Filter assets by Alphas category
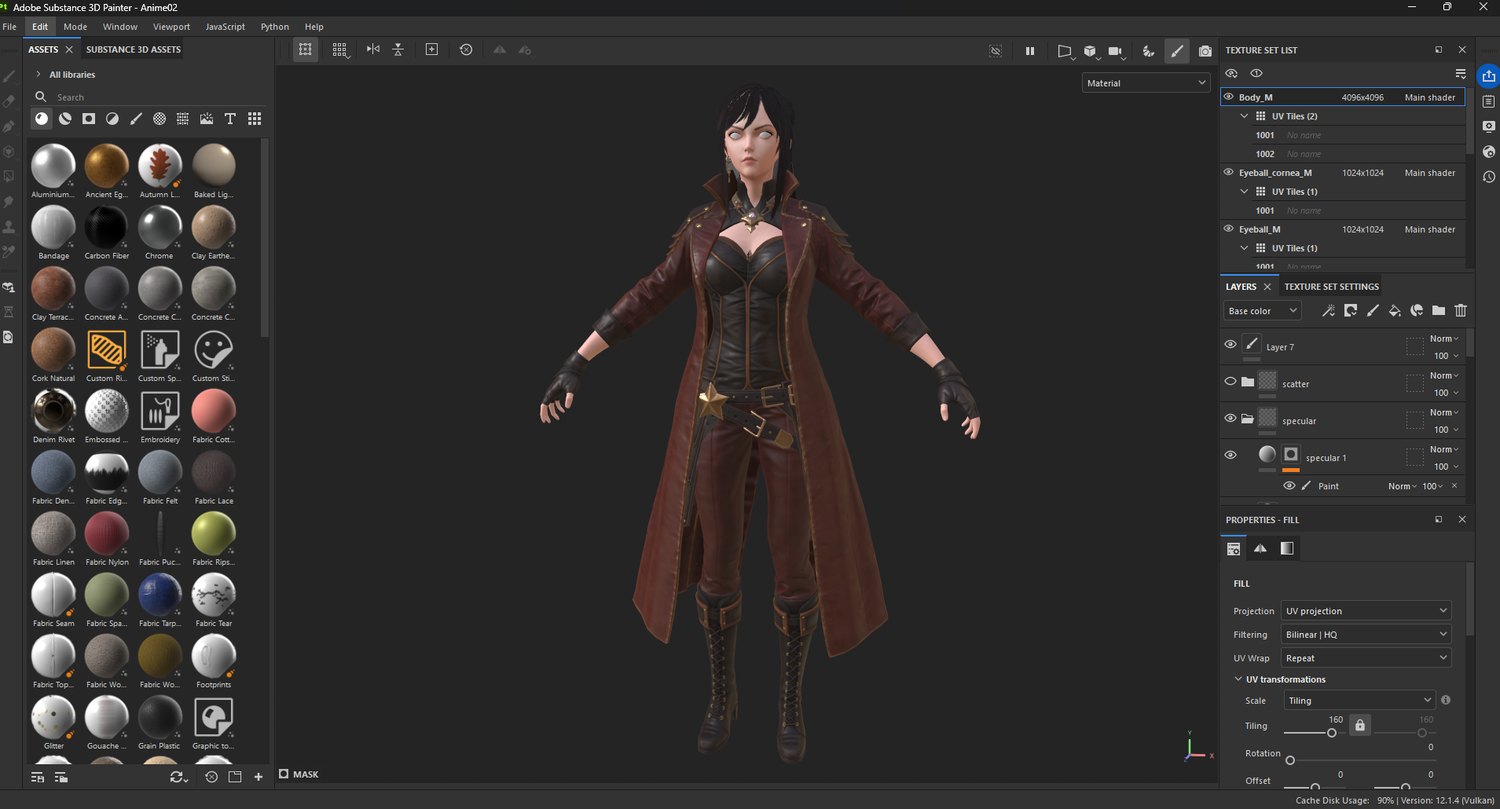 tap(159, 118)
